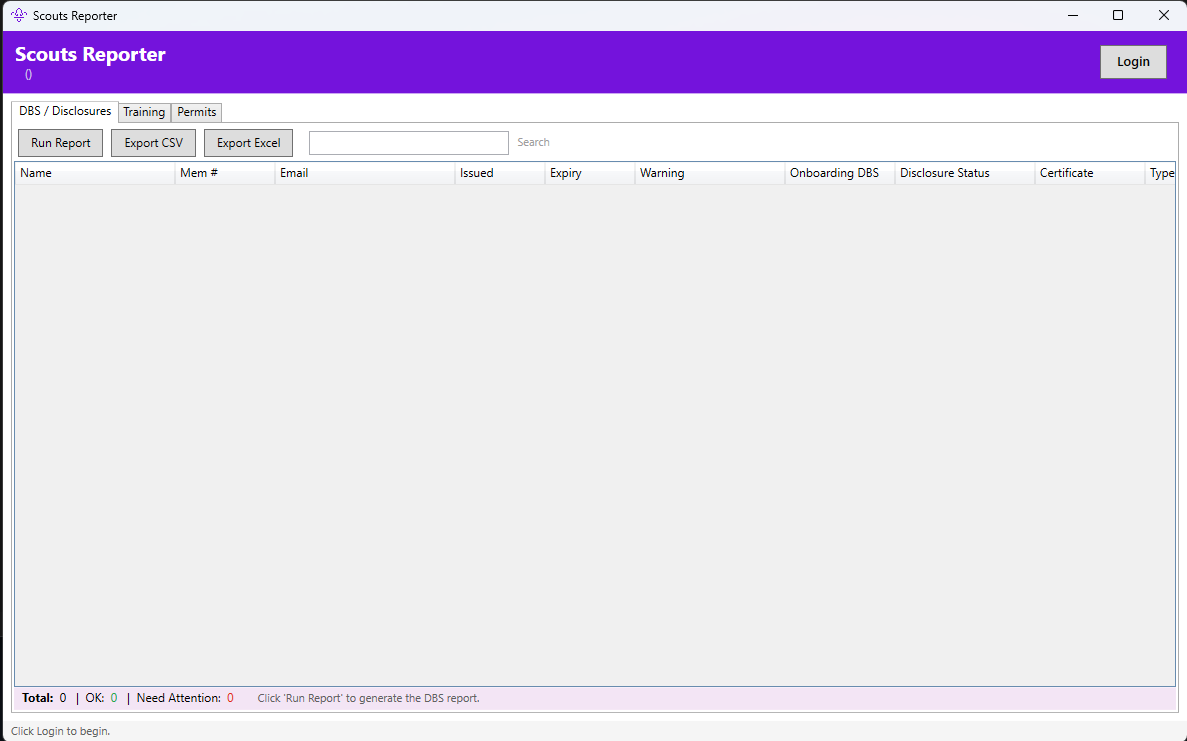The height and width of the screenshot is (741, 1187).
Task: Run the DBS report
Action: [61, 143]
